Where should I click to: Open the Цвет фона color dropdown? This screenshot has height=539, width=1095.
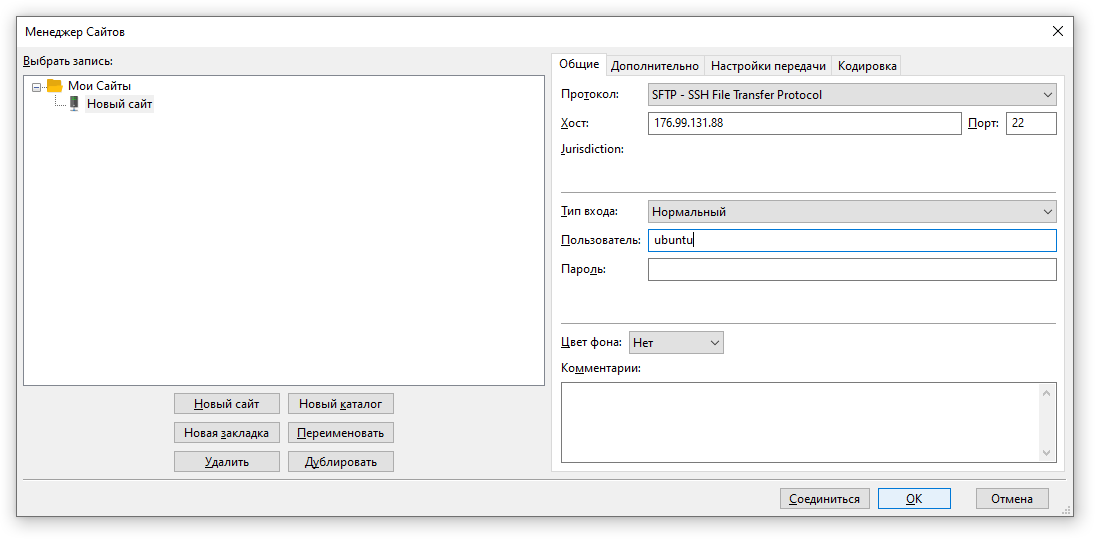pyautogui.click(x=676, y=343)
